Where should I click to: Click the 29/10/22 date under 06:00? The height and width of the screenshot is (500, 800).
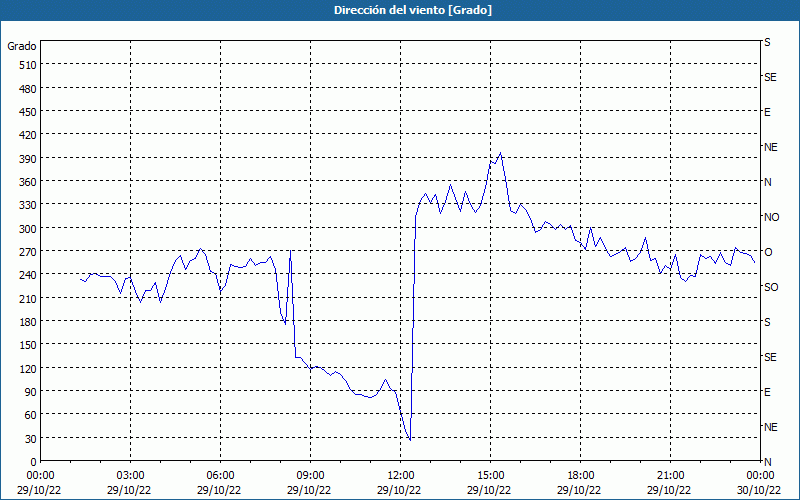click(x=220, y=490)
